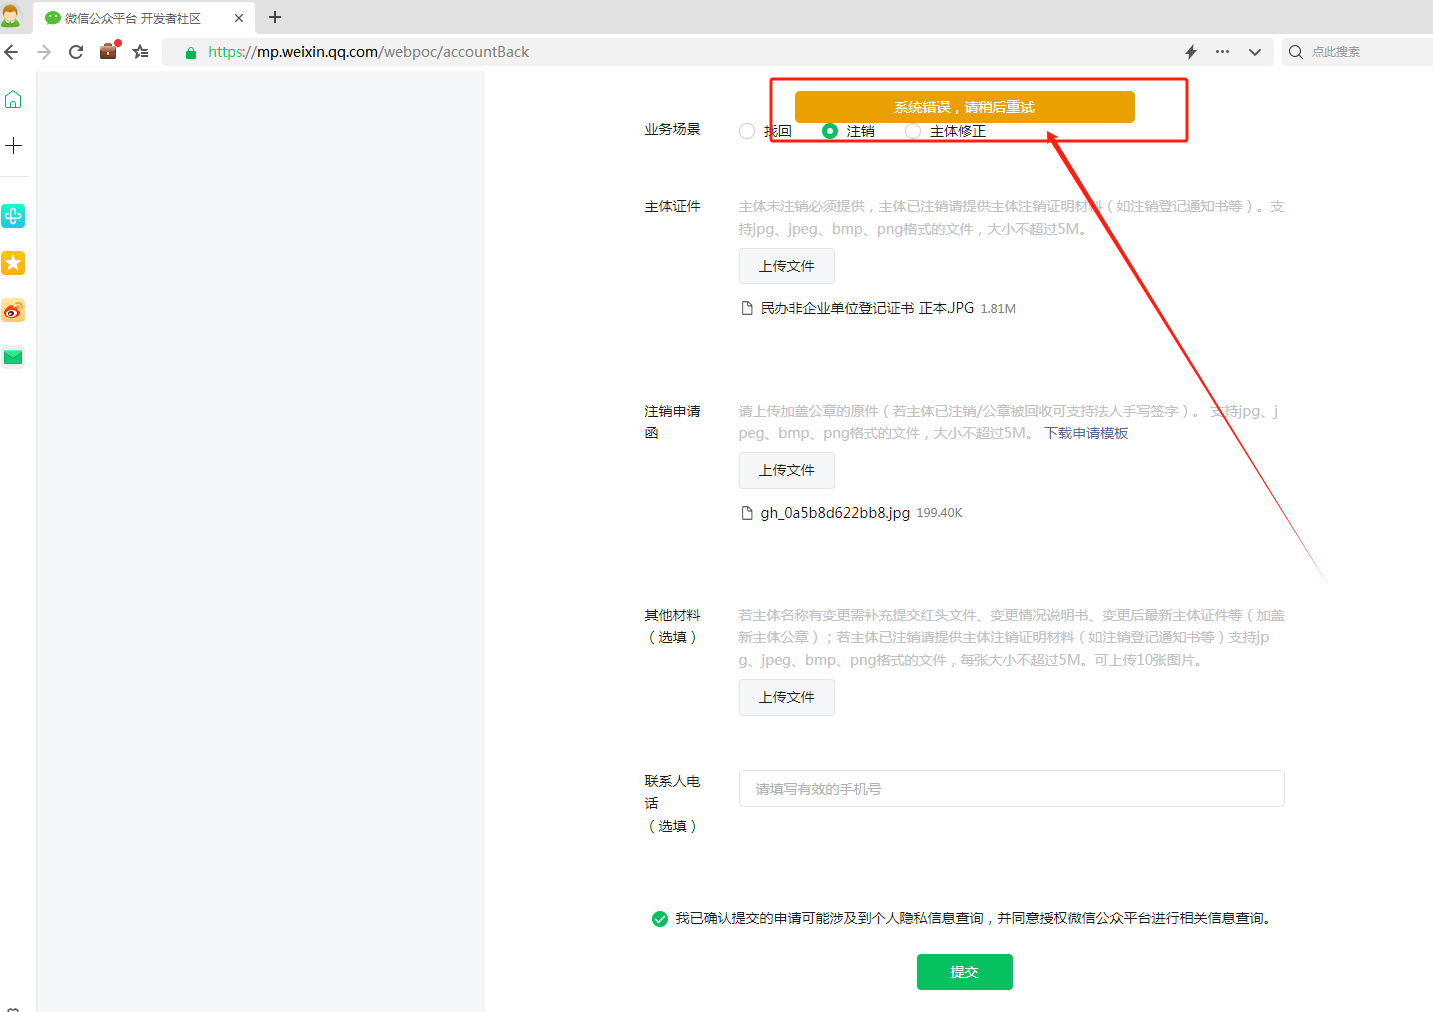
Task: Expand the address bar dropdown chevron
Action: 1255,52
